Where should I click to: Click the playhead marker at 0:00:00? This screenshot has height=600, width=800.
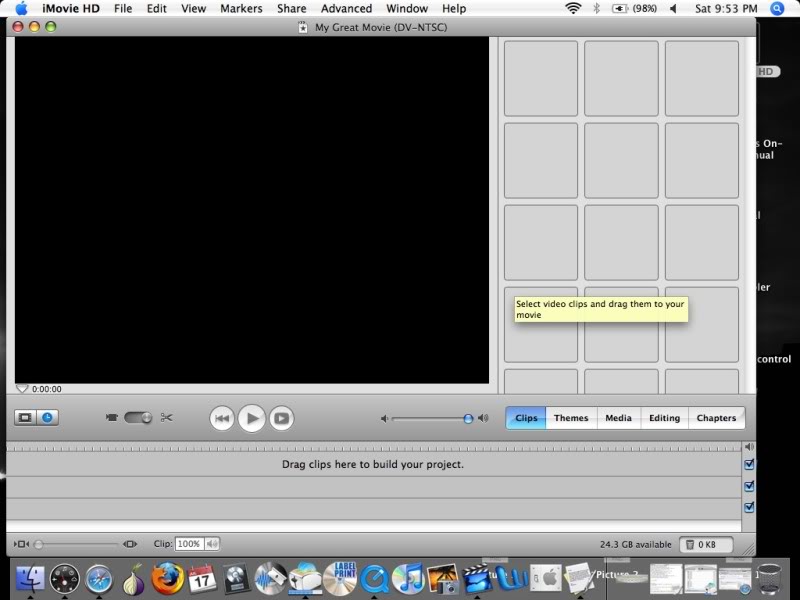22,389
